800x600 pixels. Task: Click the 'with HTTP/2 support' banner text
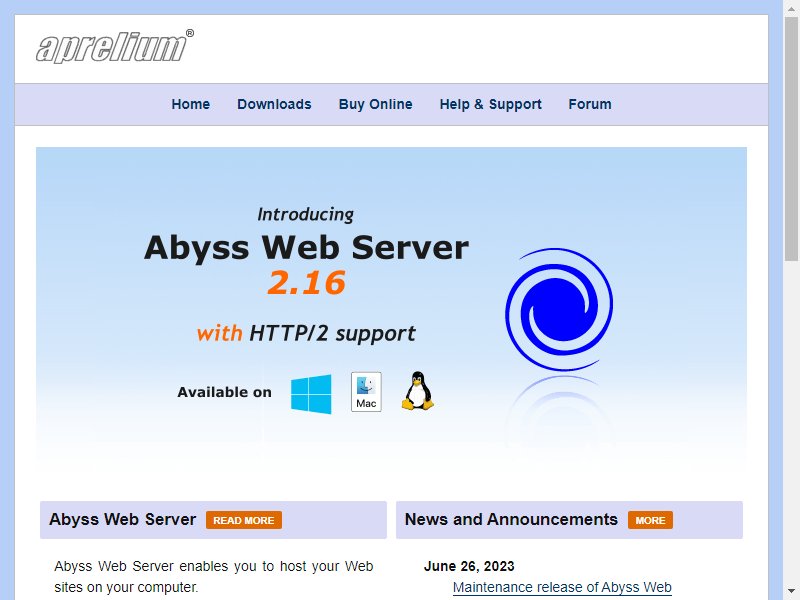[x=306, y=334]
